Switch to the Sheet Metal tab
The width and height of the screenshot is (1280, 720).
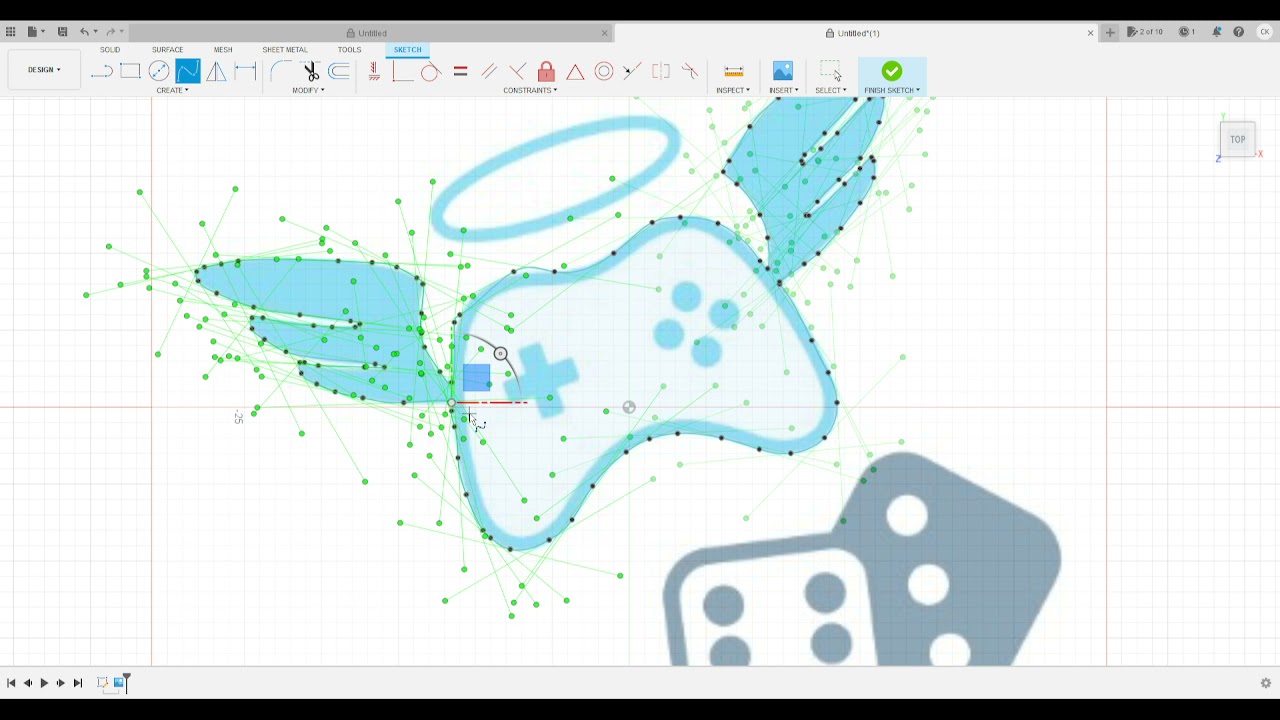285,49
